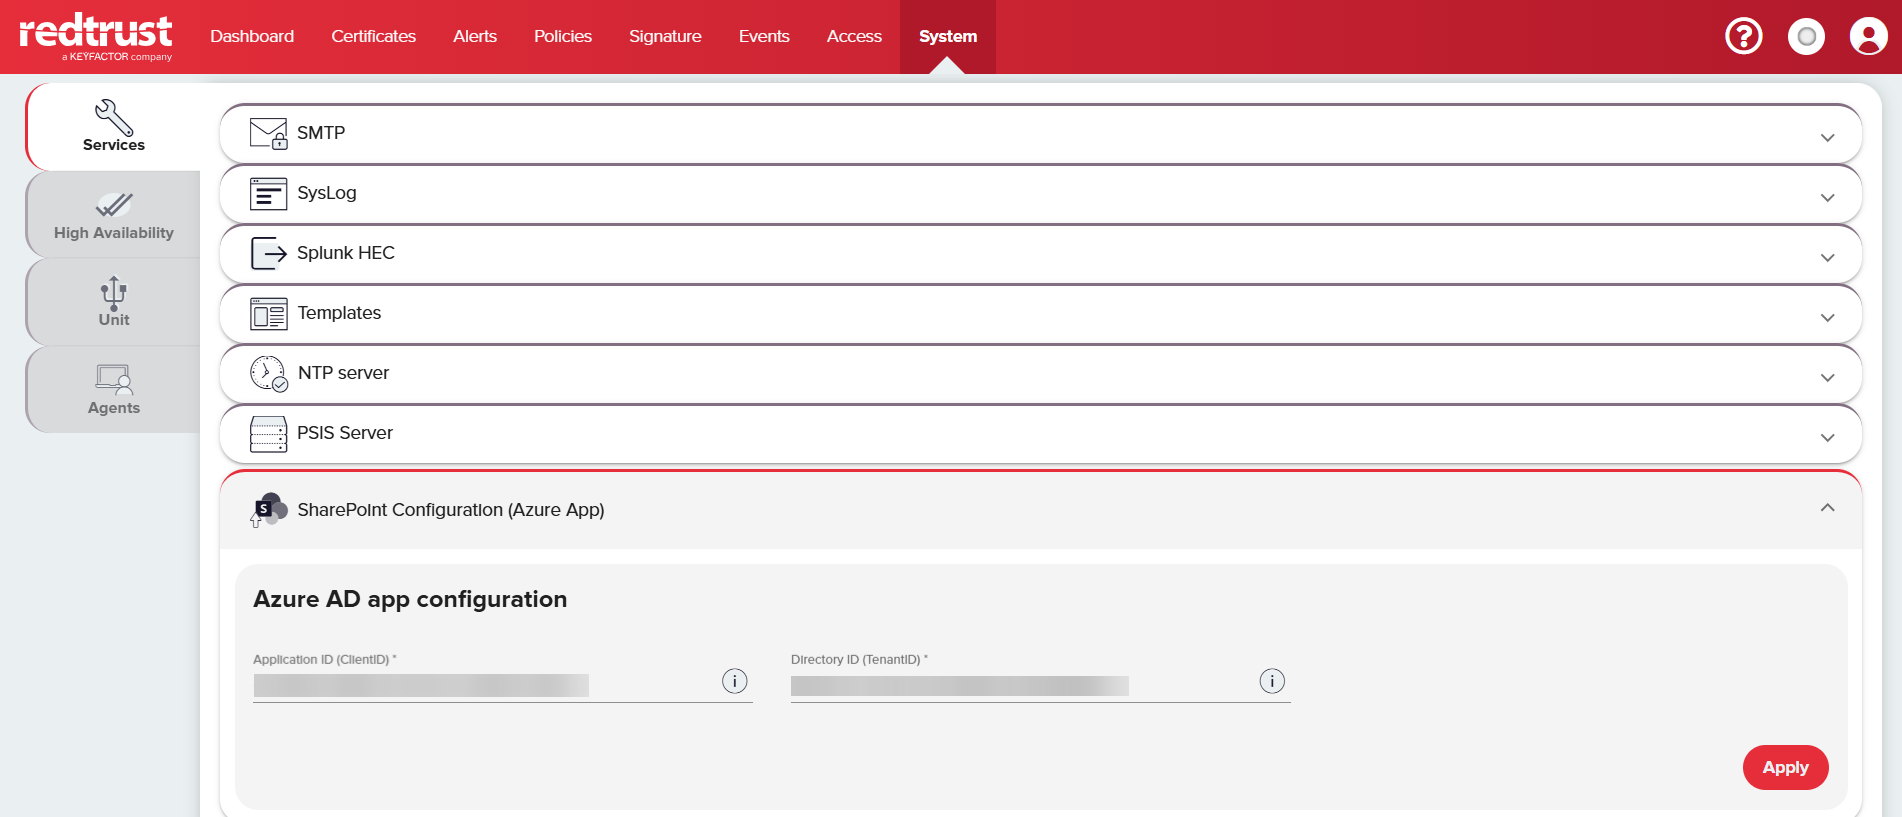This screenshot has width=1902, height=817.
Task: Select the Services wrench icon
Action: [x=114, y=117]
